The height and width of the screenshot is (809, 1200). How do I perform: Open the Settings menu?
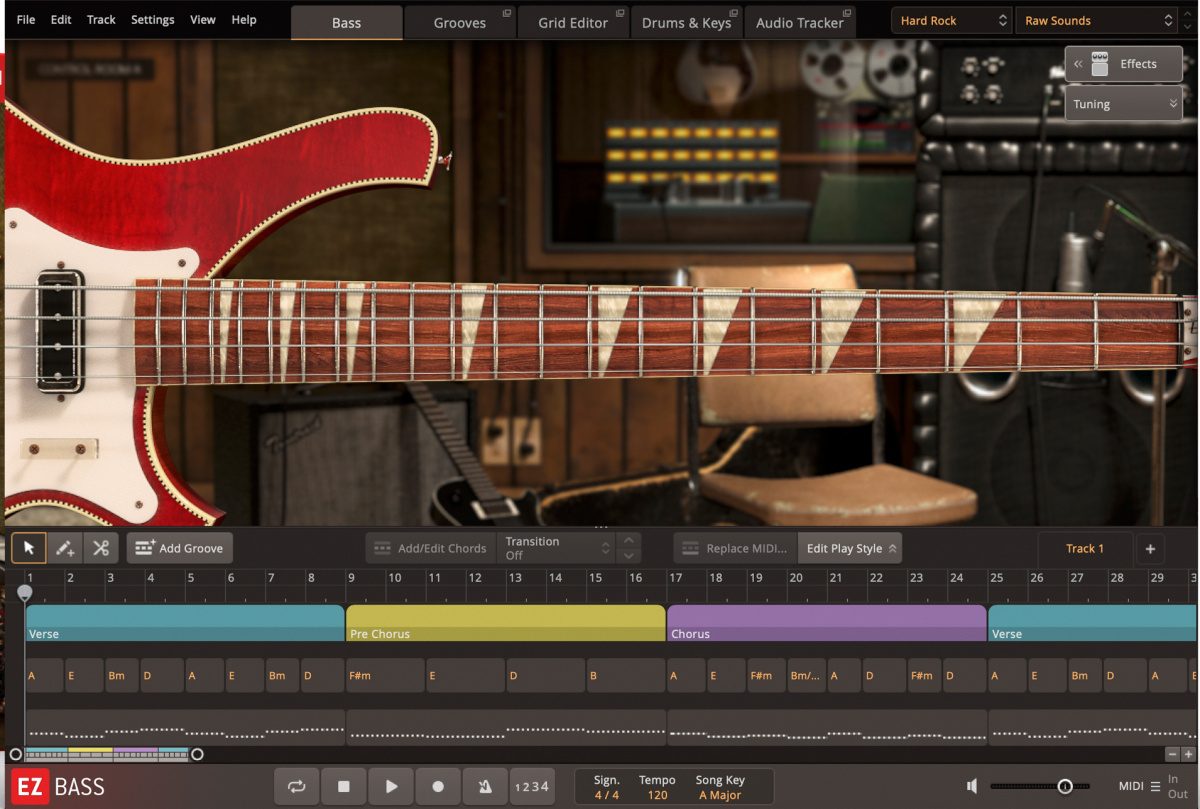[x=152, y=19]
